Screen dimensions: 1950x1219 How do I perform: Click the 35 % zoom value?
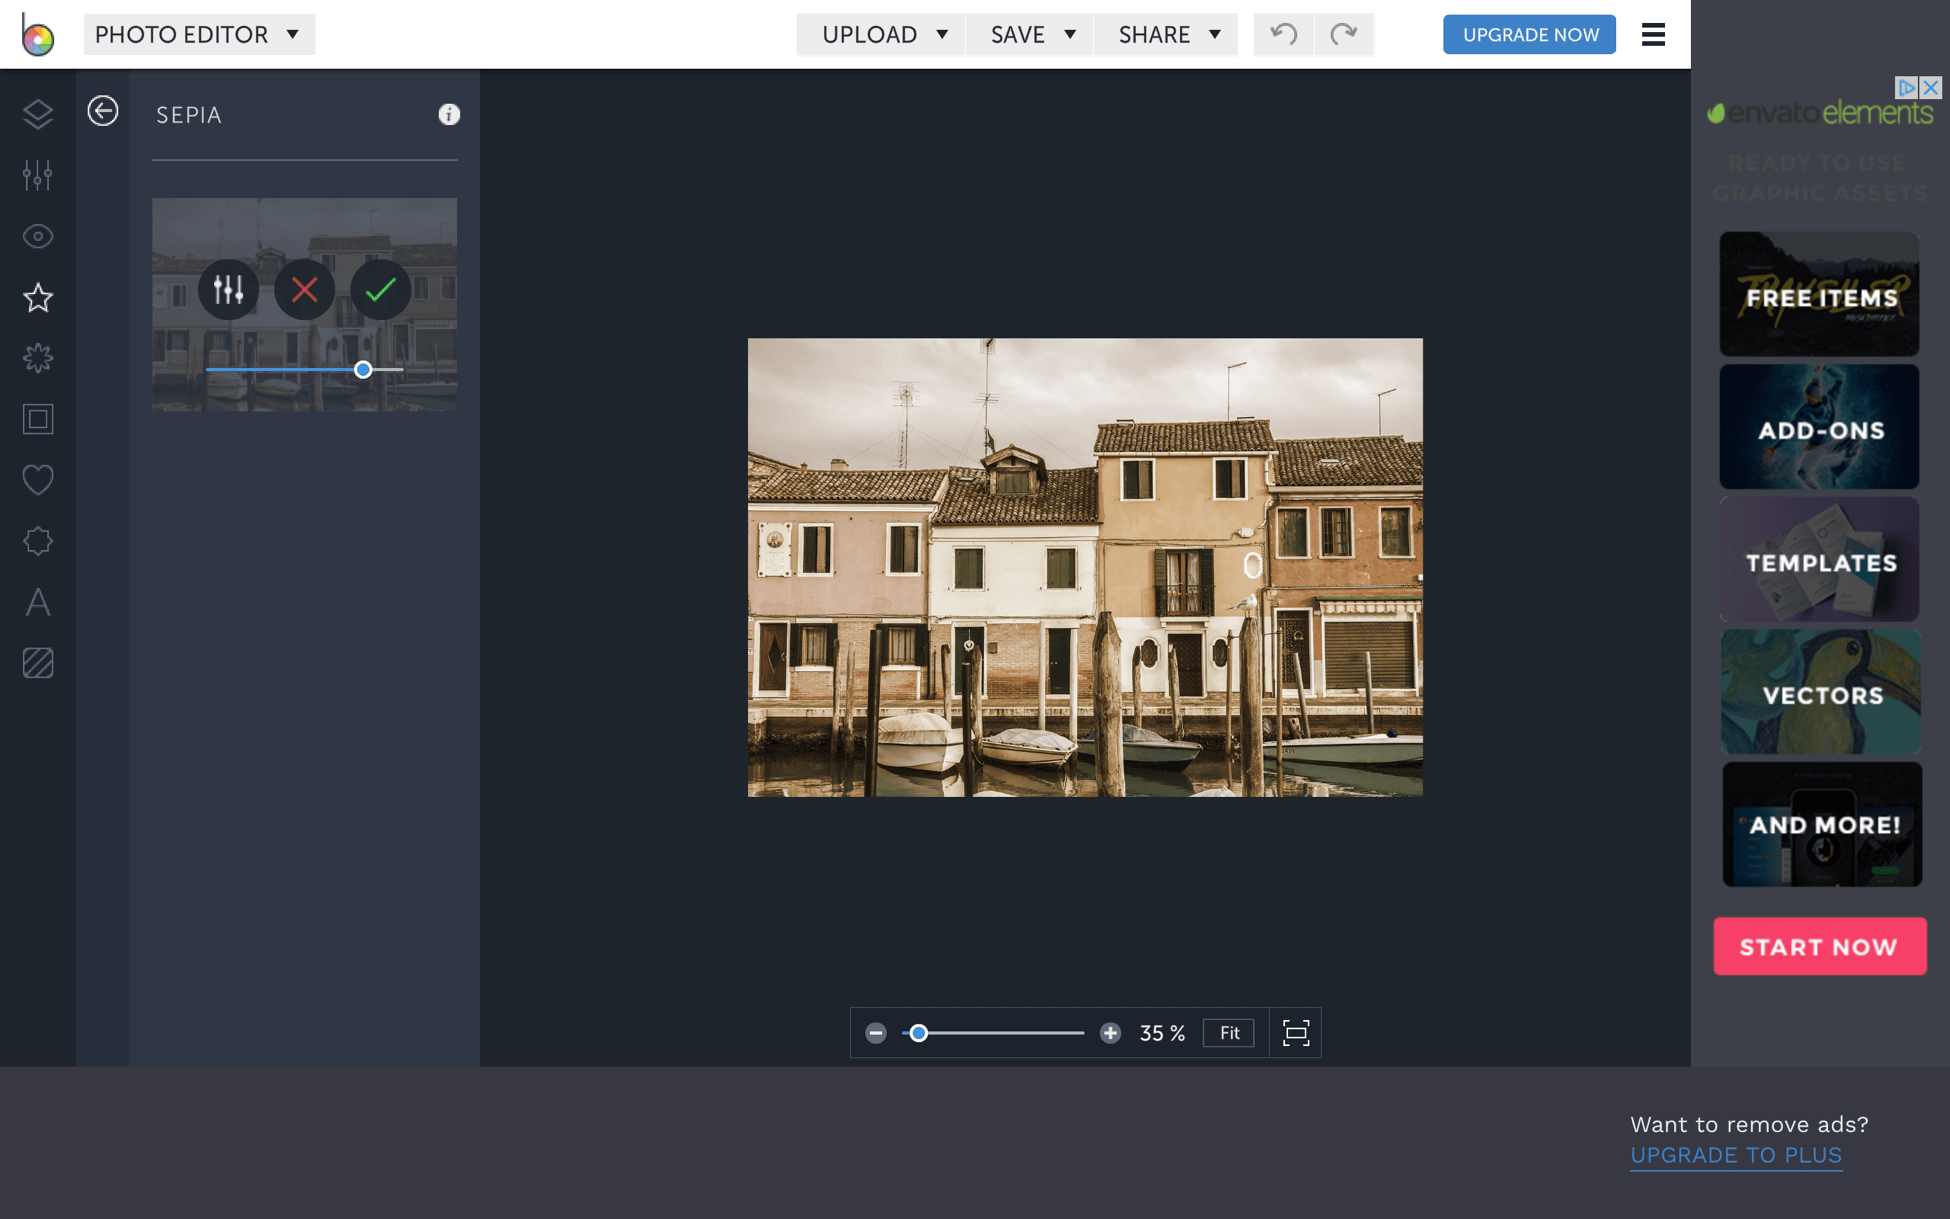(x=1162, y=1033)
